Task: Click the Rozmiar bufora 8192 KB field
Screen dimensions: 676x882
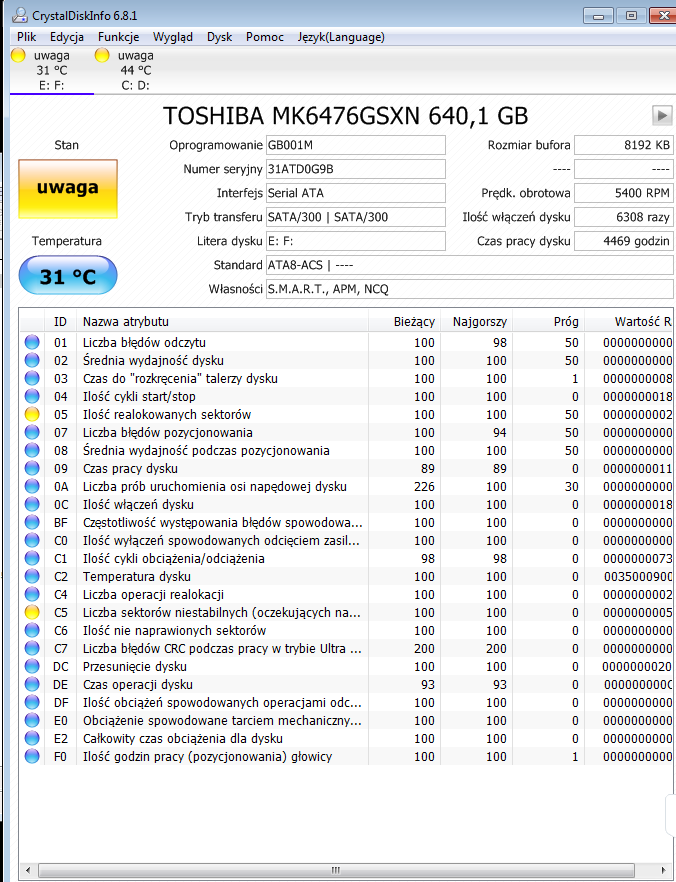Action: pyautogui.click(x=624, y=145)
